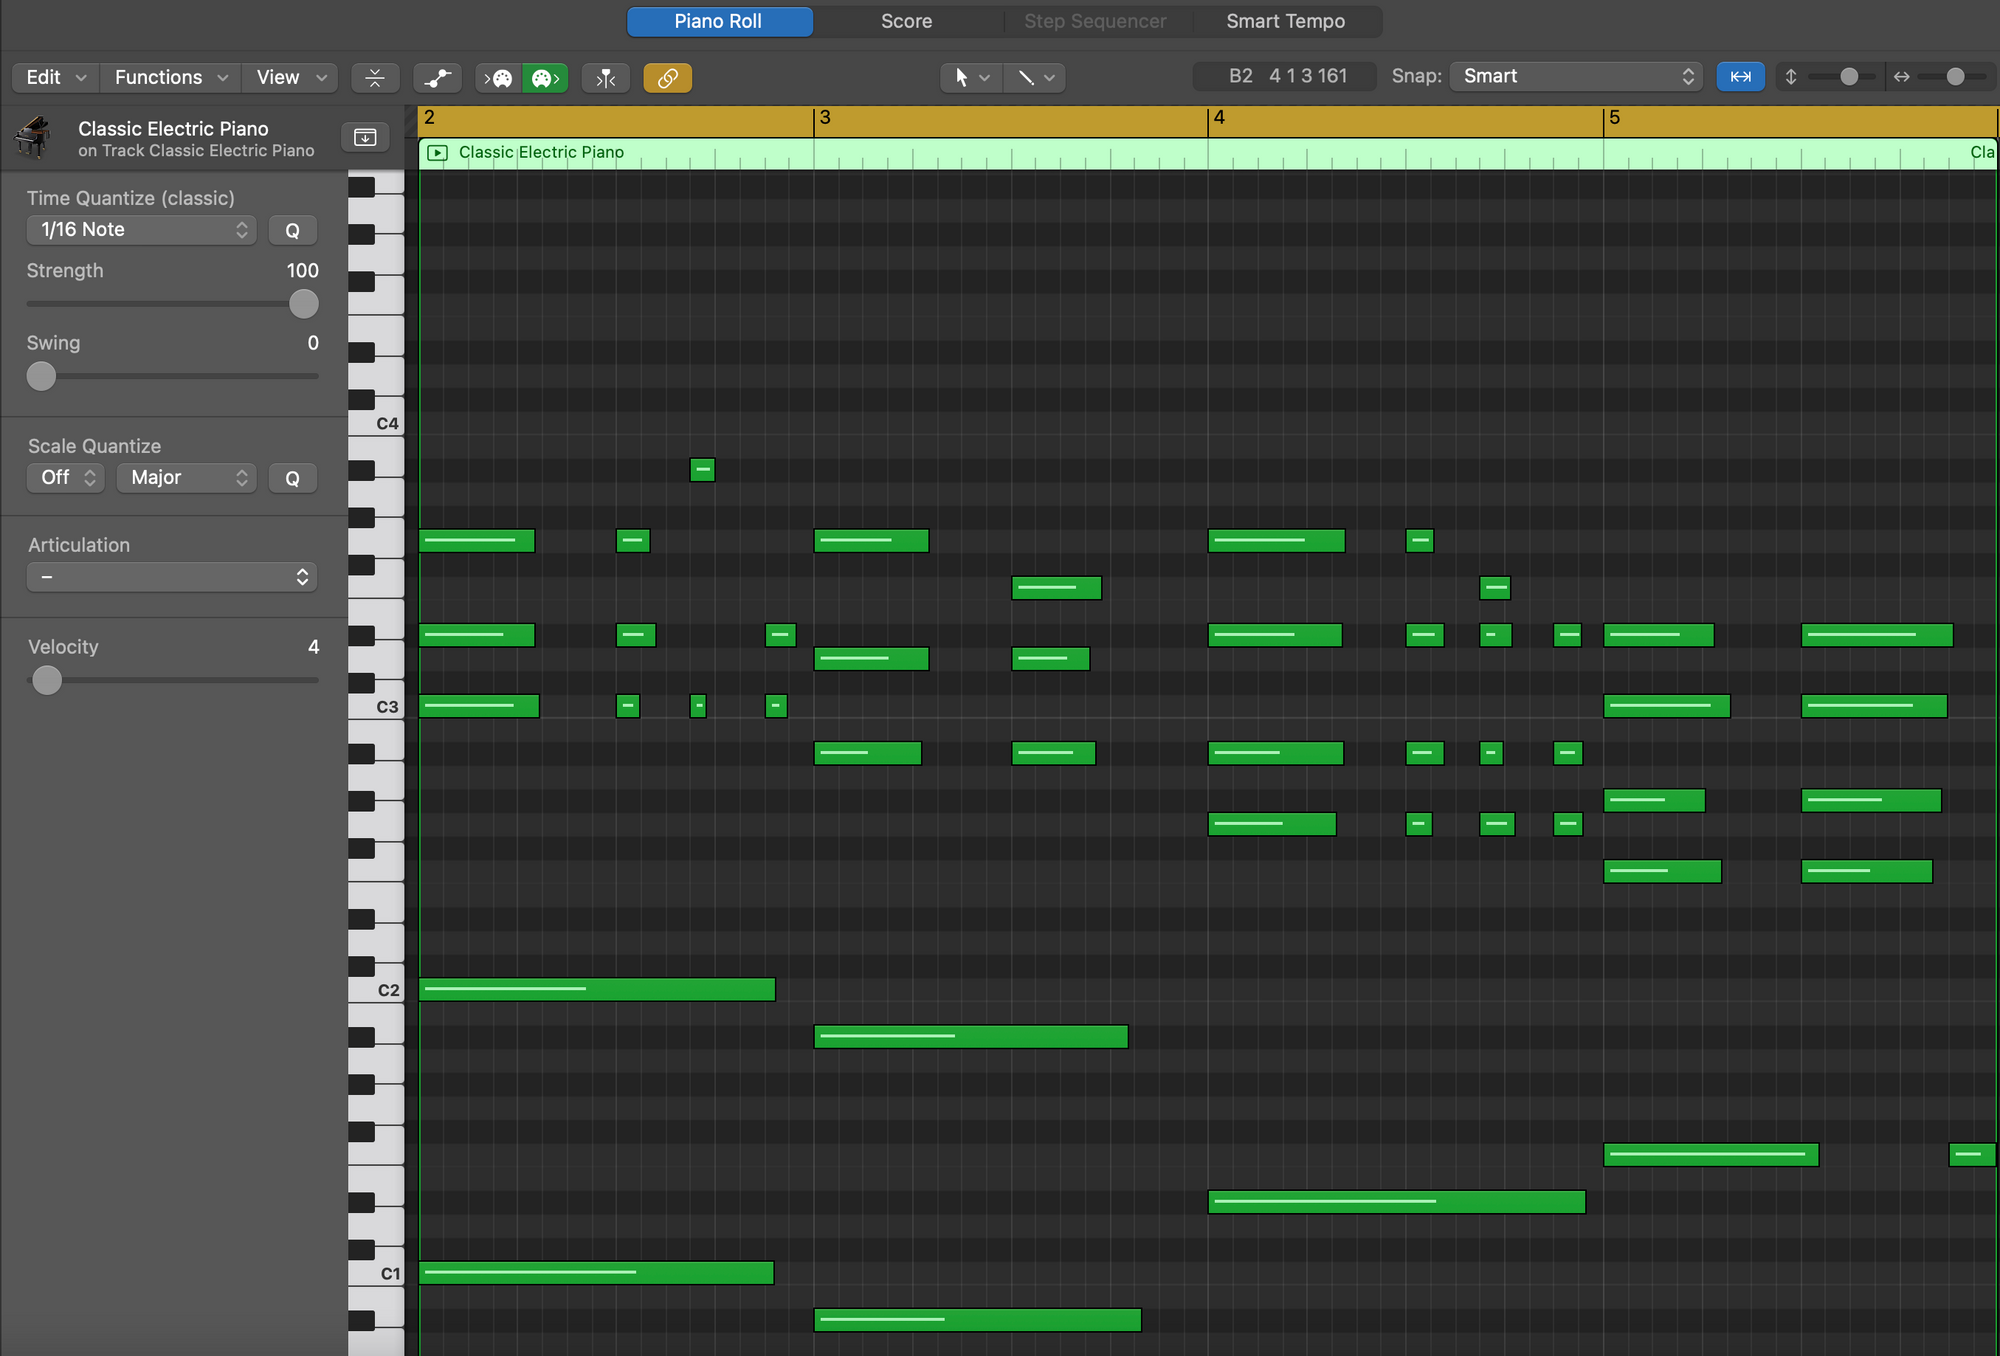Click the region play icon in header
2000x1356 pixels.
(x=437, y=153)
